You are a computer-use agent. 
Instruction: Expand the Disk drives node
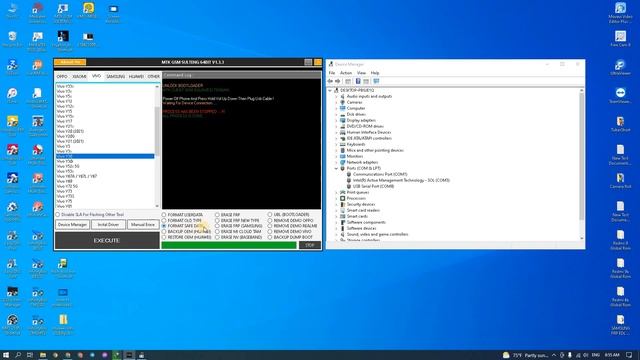(336, 114)
